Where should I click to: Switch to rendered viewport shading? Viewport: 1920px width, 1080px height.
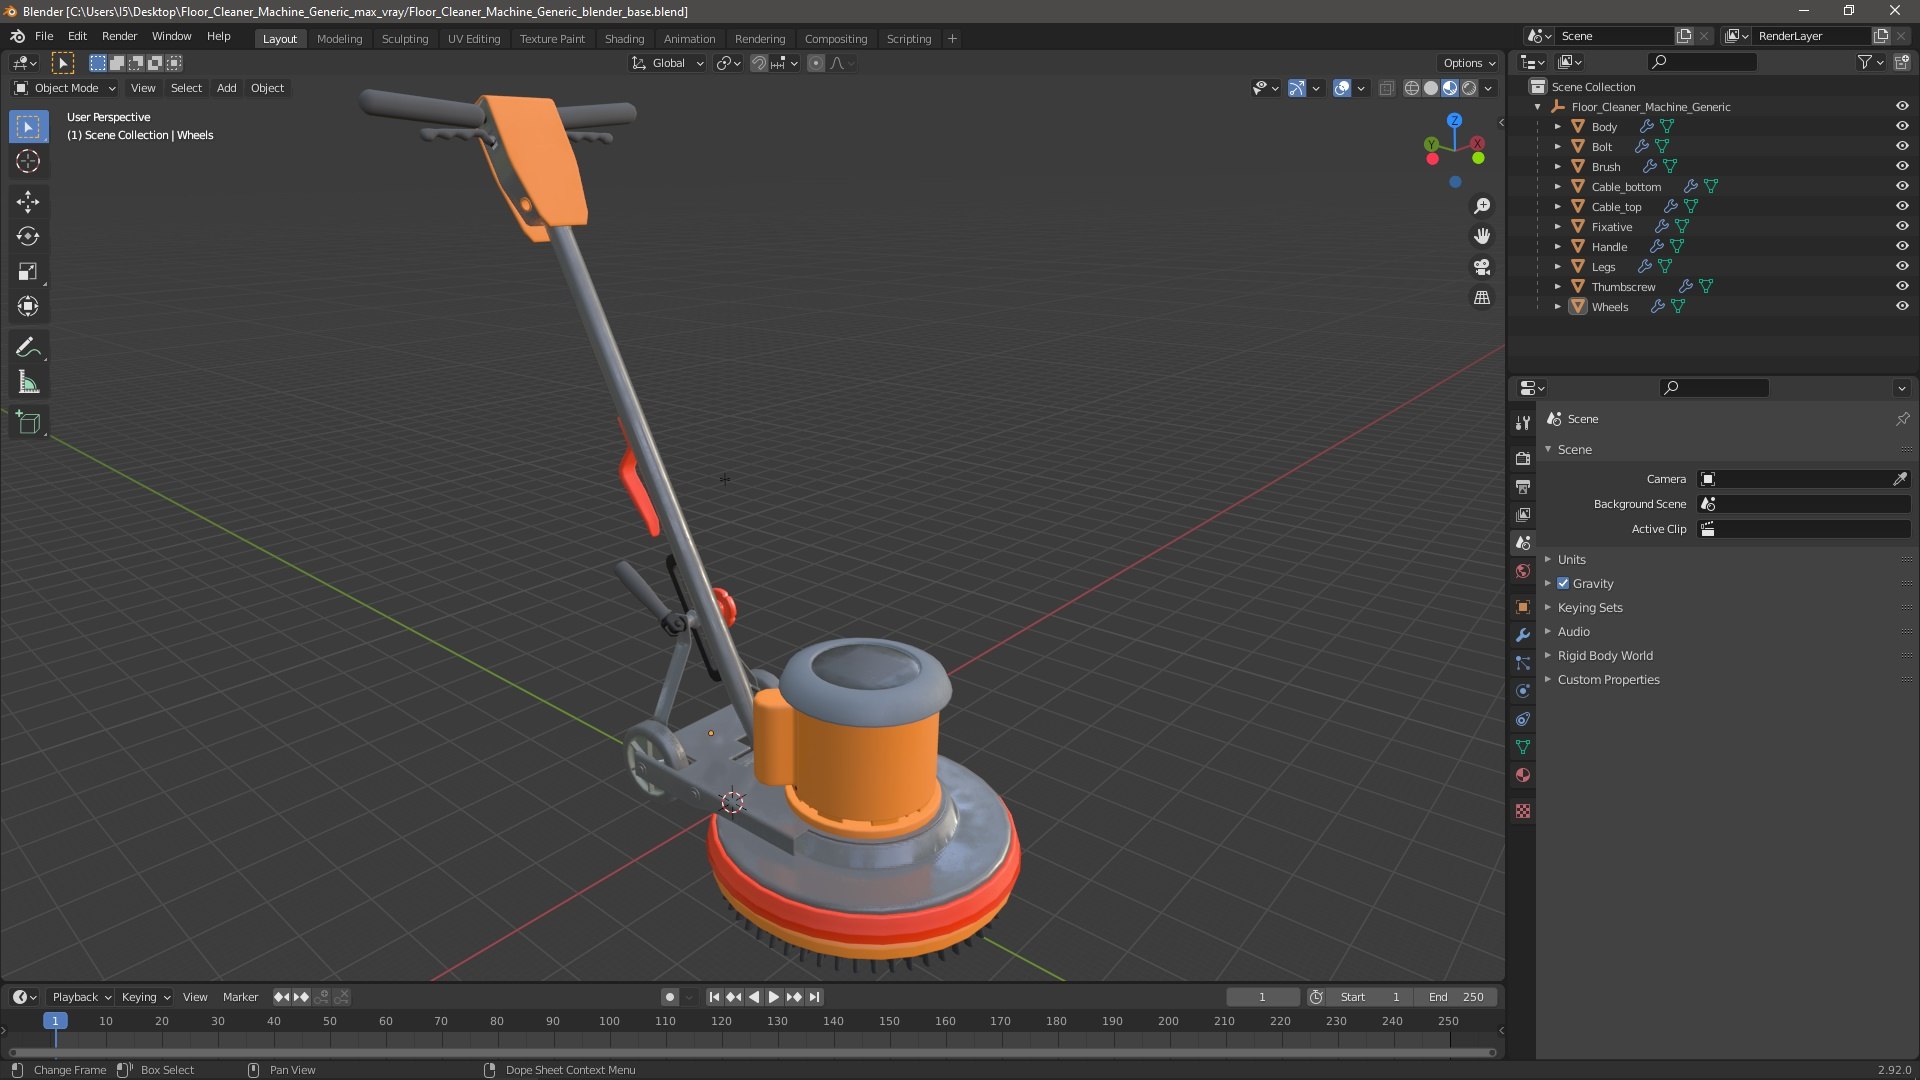[x=1469, y=88]
